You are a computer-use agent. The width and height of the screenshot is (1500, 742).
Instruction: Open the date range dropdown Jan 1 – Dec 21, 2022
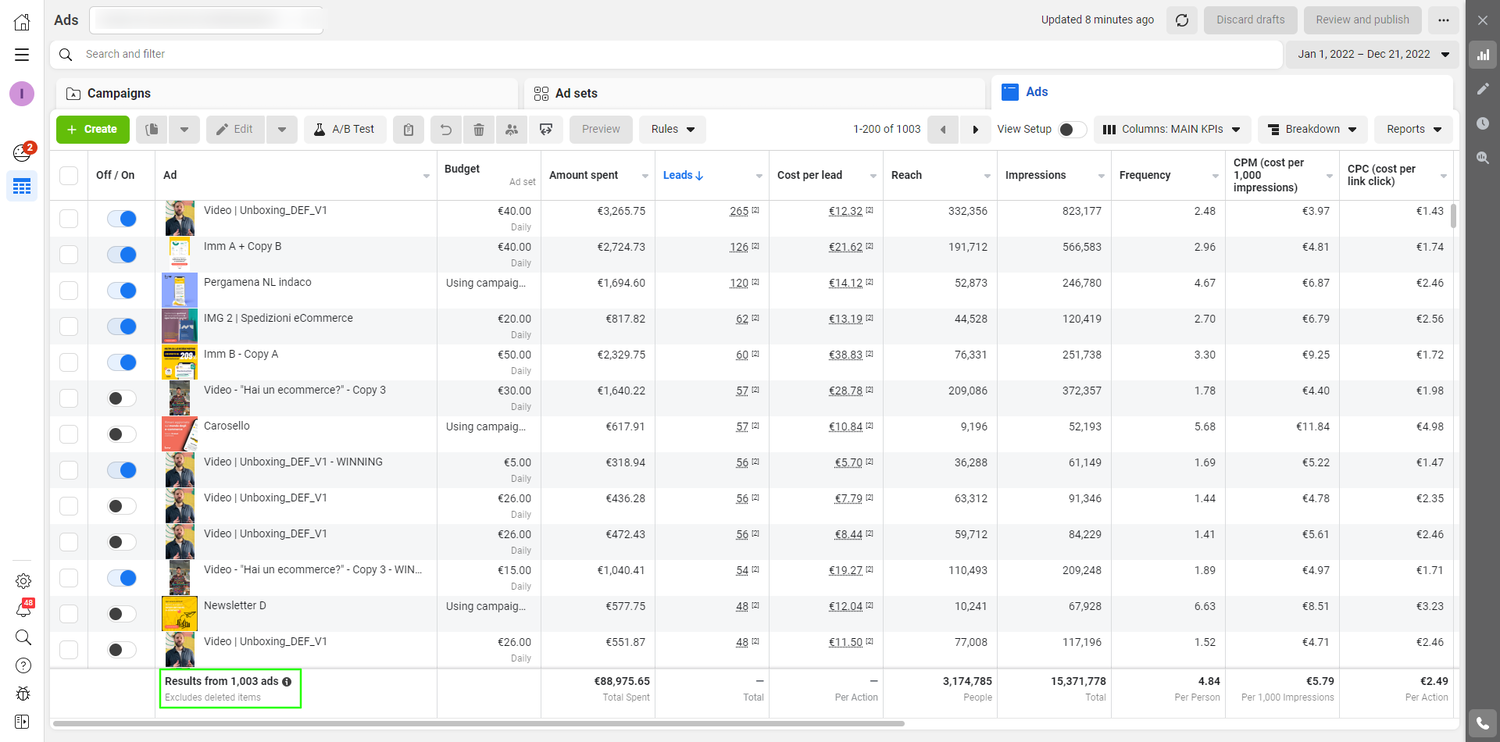pos(1372,54)
